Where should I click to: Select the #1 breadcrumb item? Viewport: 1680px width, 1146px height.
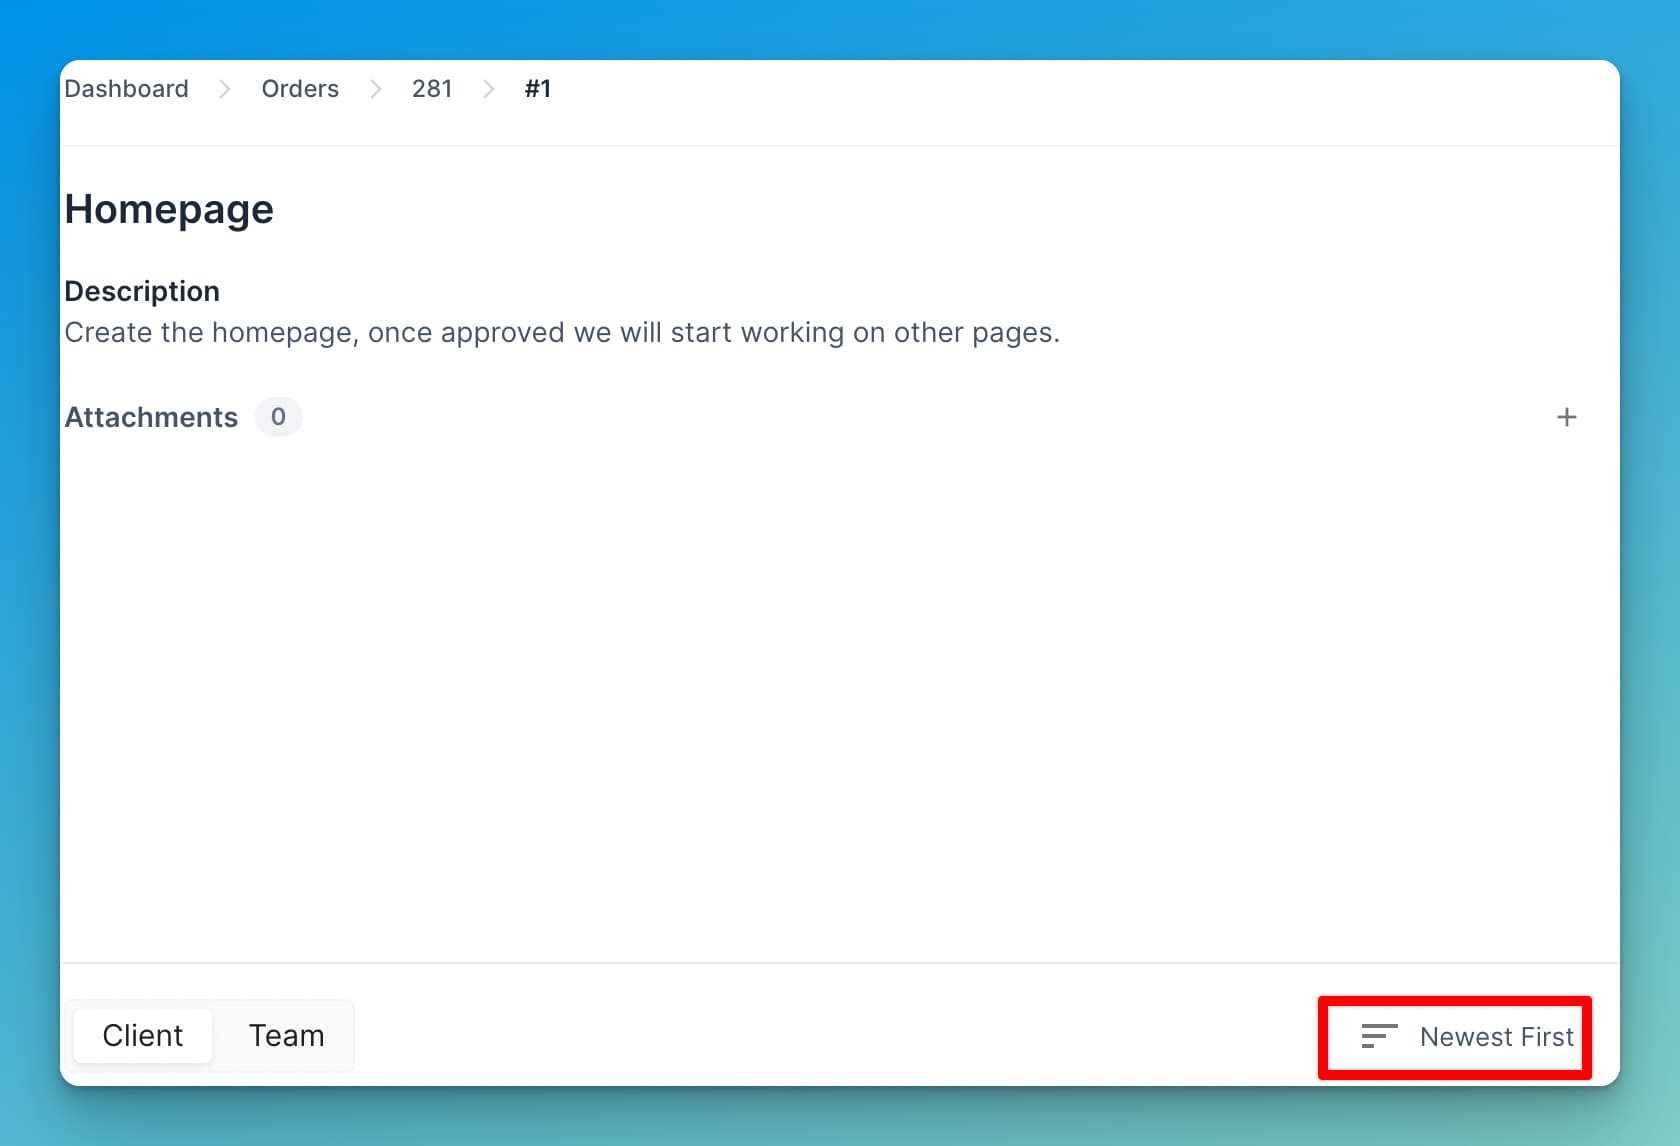click(x=538, y=89)
